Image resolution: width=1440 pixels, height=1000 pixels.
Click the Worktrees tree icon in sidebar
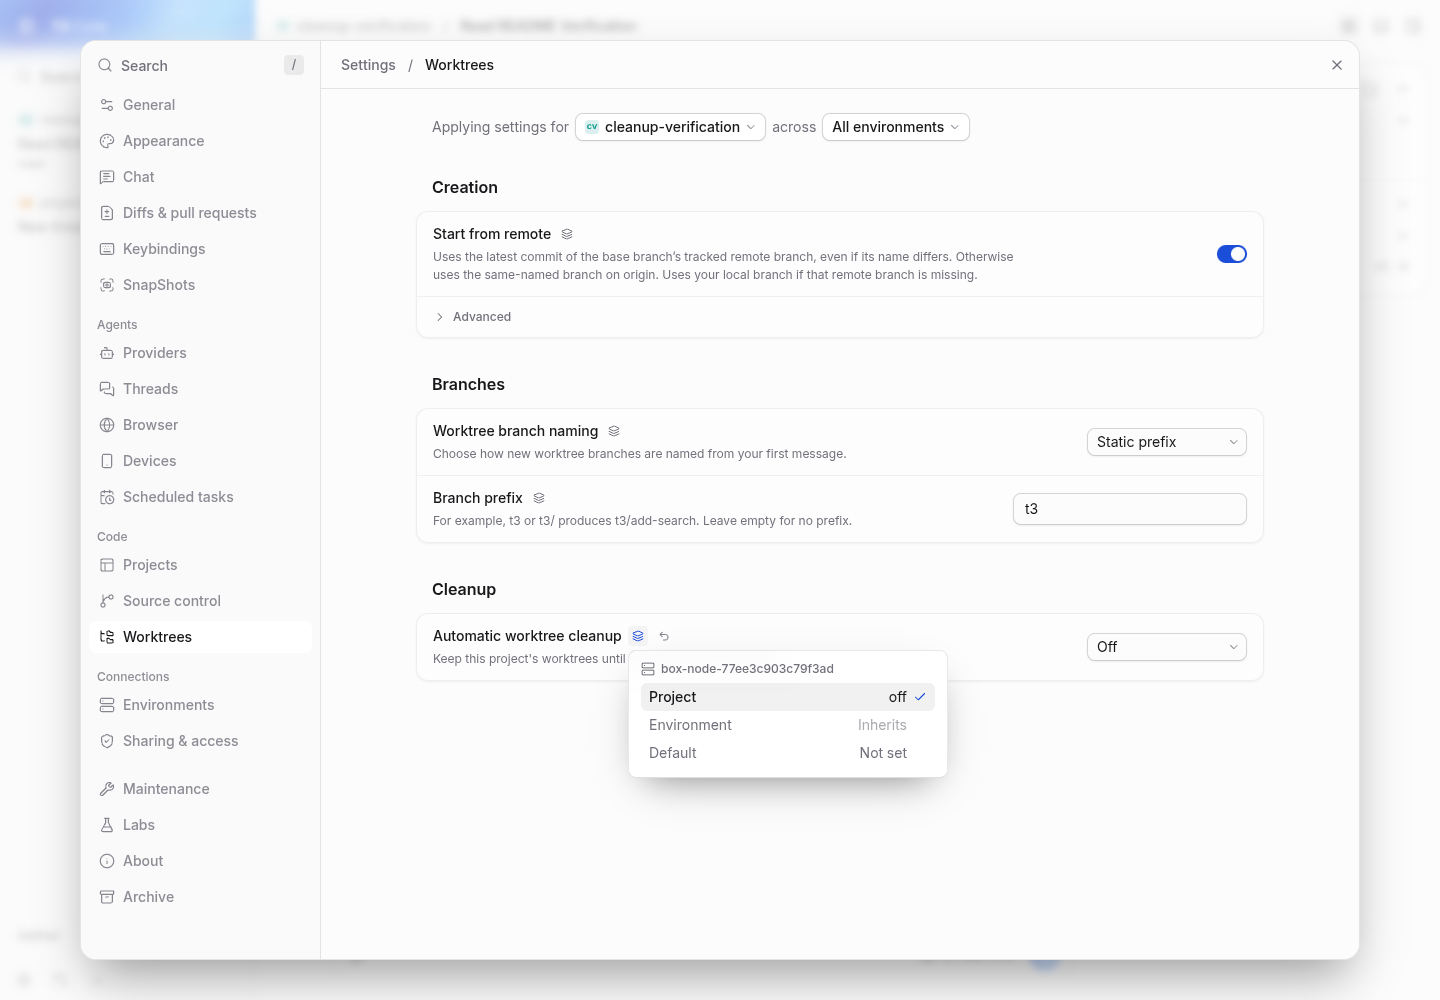click(107, 637)
